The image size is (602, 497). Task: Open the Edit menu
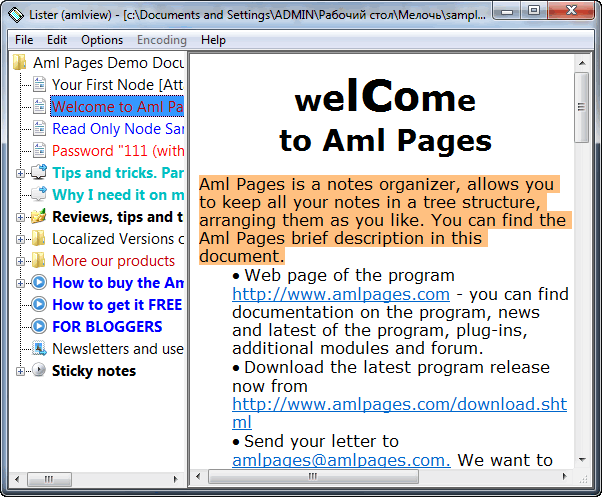57,40
